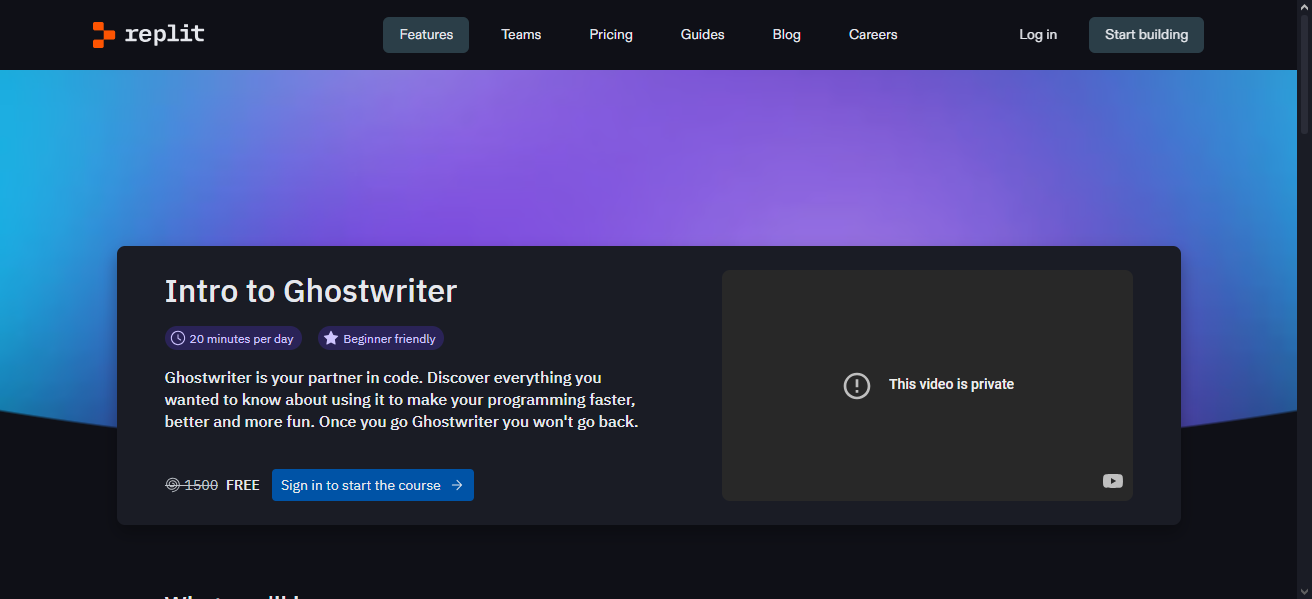This screenshot has width=1312, height=599.
Task: Click the "This video is private" message
Action: pos(951,385)
